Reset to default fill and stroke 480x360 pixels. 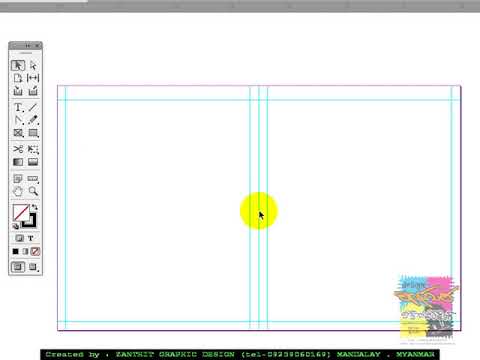[15, 226]
